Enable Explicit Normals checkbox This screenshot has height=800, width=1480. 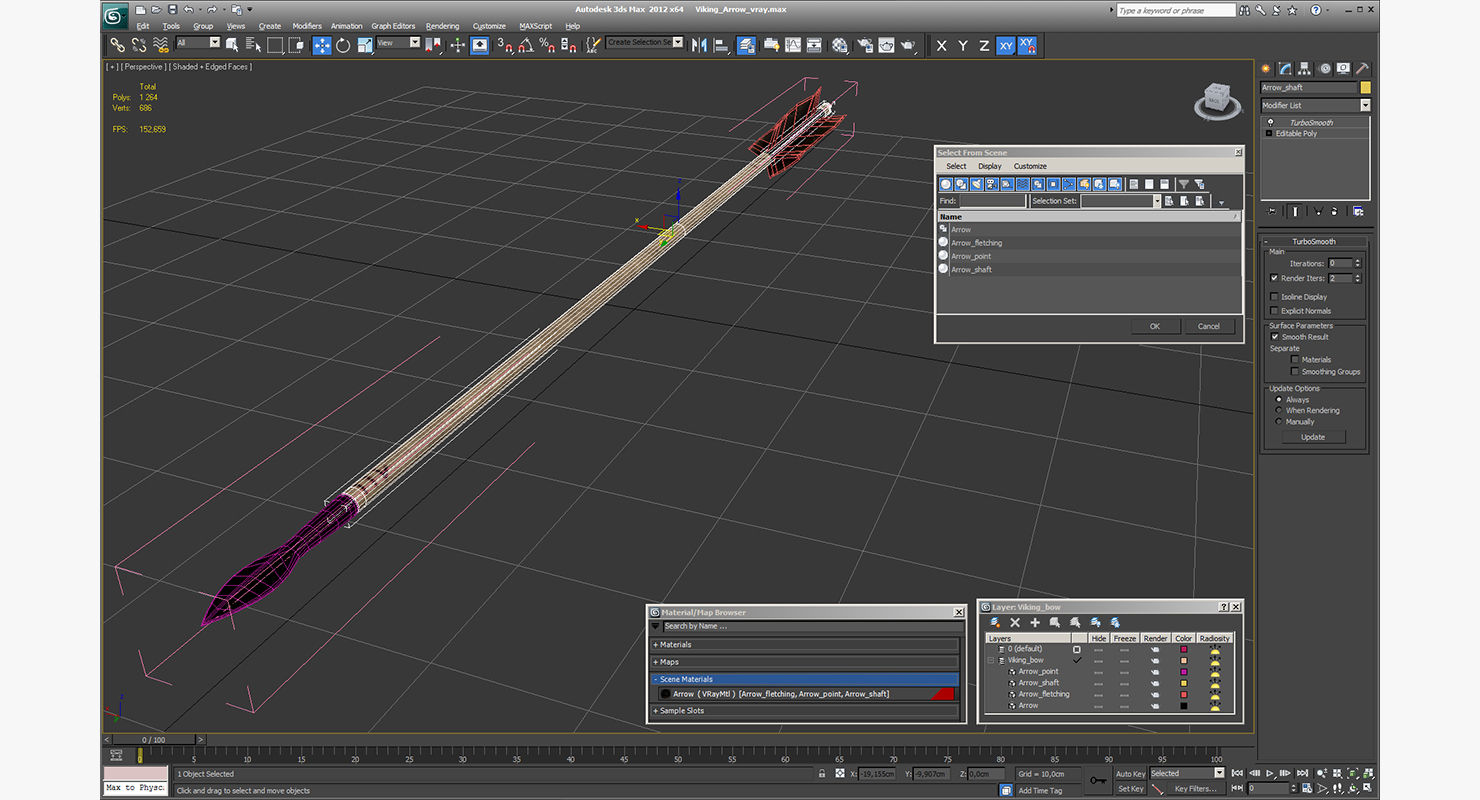[1274, 311]
